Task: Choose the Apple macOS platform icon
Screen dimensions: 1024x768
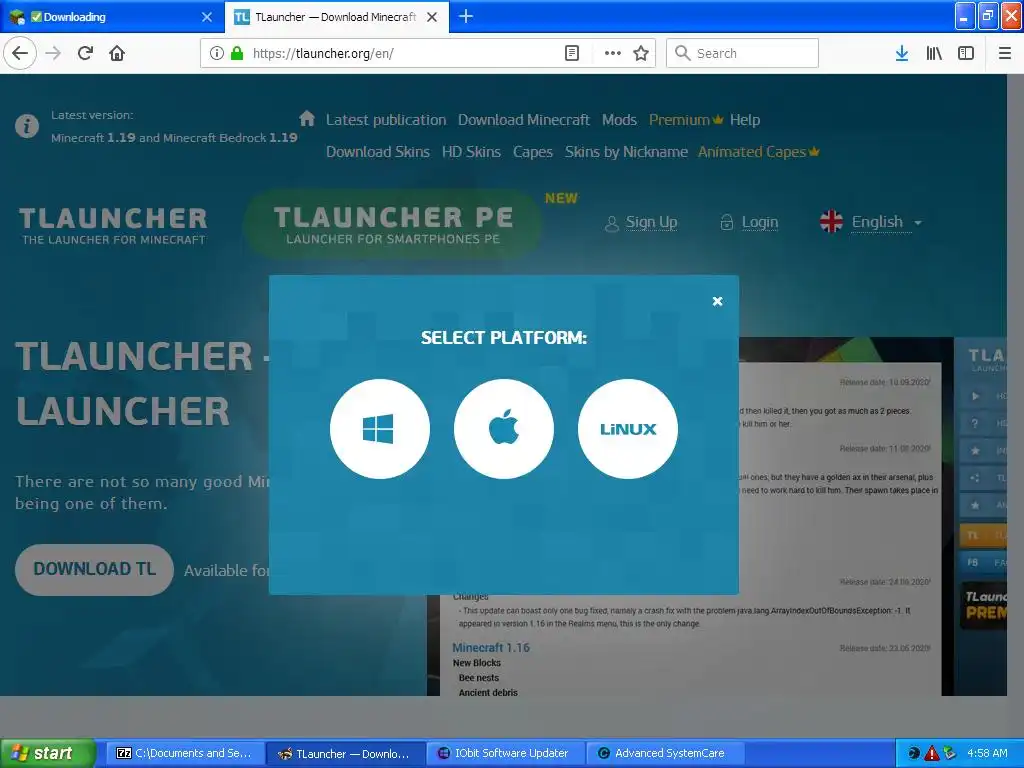Action: pos(504,429)
